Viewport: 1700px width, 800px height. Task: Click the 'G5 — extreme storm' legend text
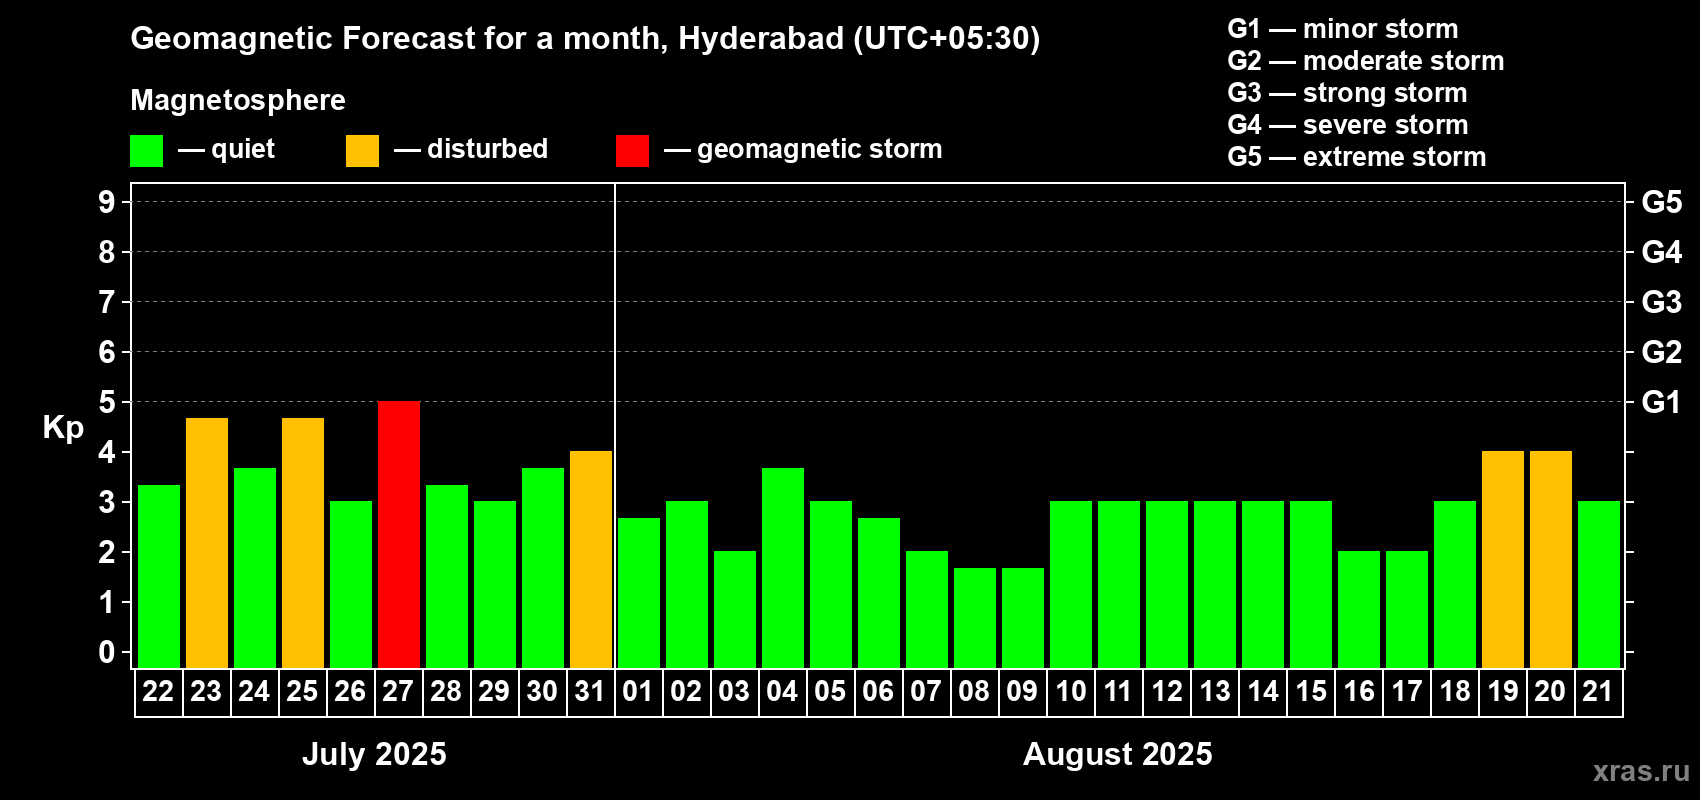point(1357,157)
